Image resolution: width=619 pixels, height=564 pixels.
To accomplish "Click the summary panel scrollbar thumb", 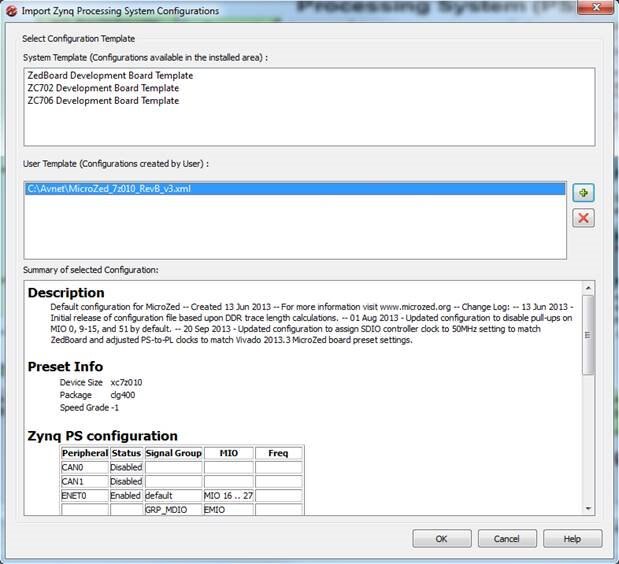I will tap(588, 335).
